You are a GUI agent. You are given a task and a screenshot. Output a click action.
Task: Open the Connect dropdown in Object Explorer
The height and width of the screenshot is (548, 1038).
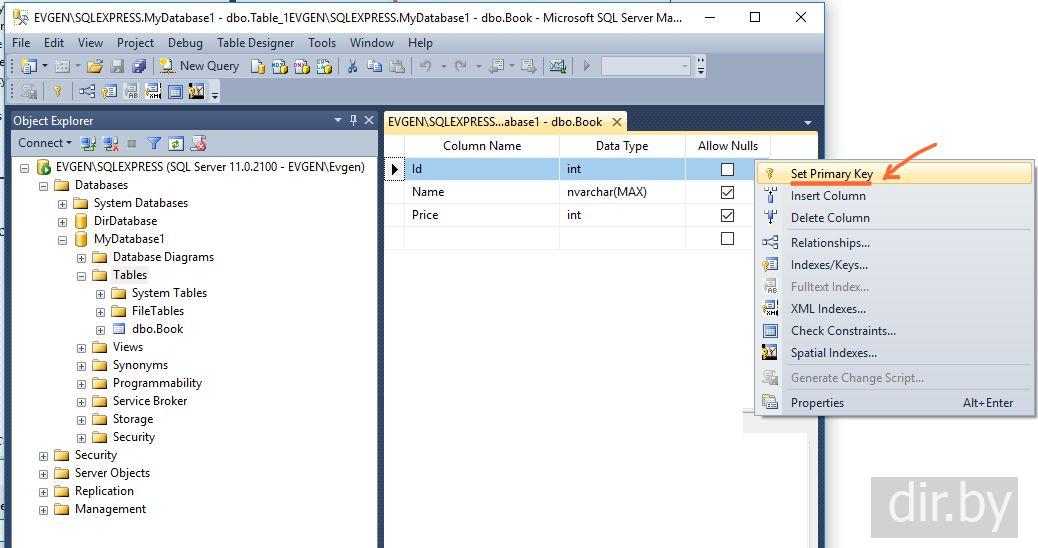click(45, 143)
